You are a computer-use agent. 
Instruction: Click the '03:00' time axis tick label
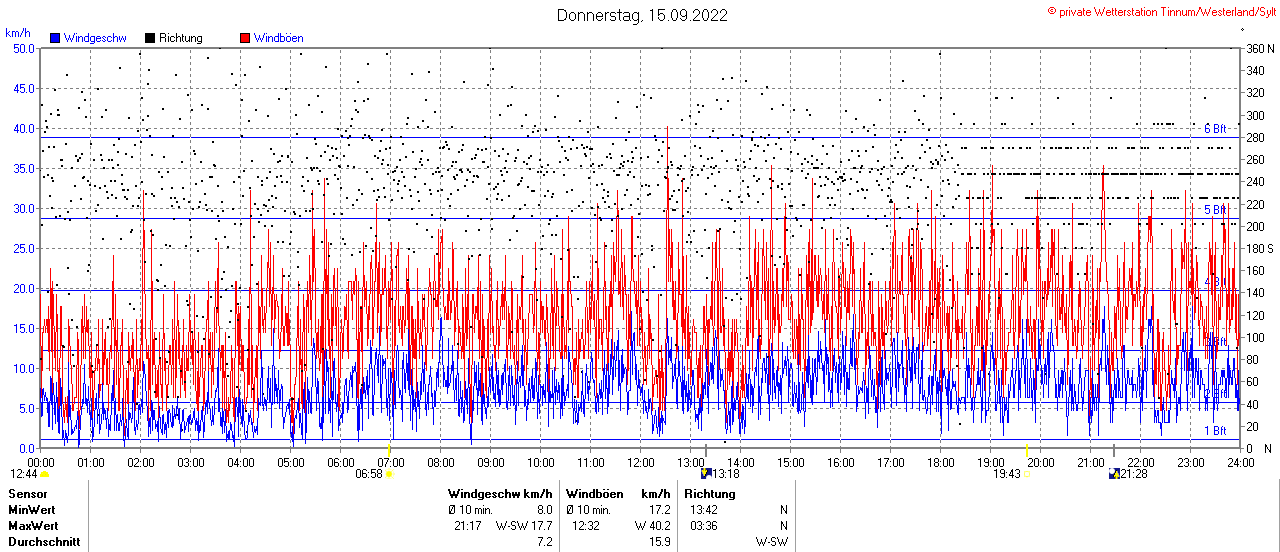click(x=190, y=463)
